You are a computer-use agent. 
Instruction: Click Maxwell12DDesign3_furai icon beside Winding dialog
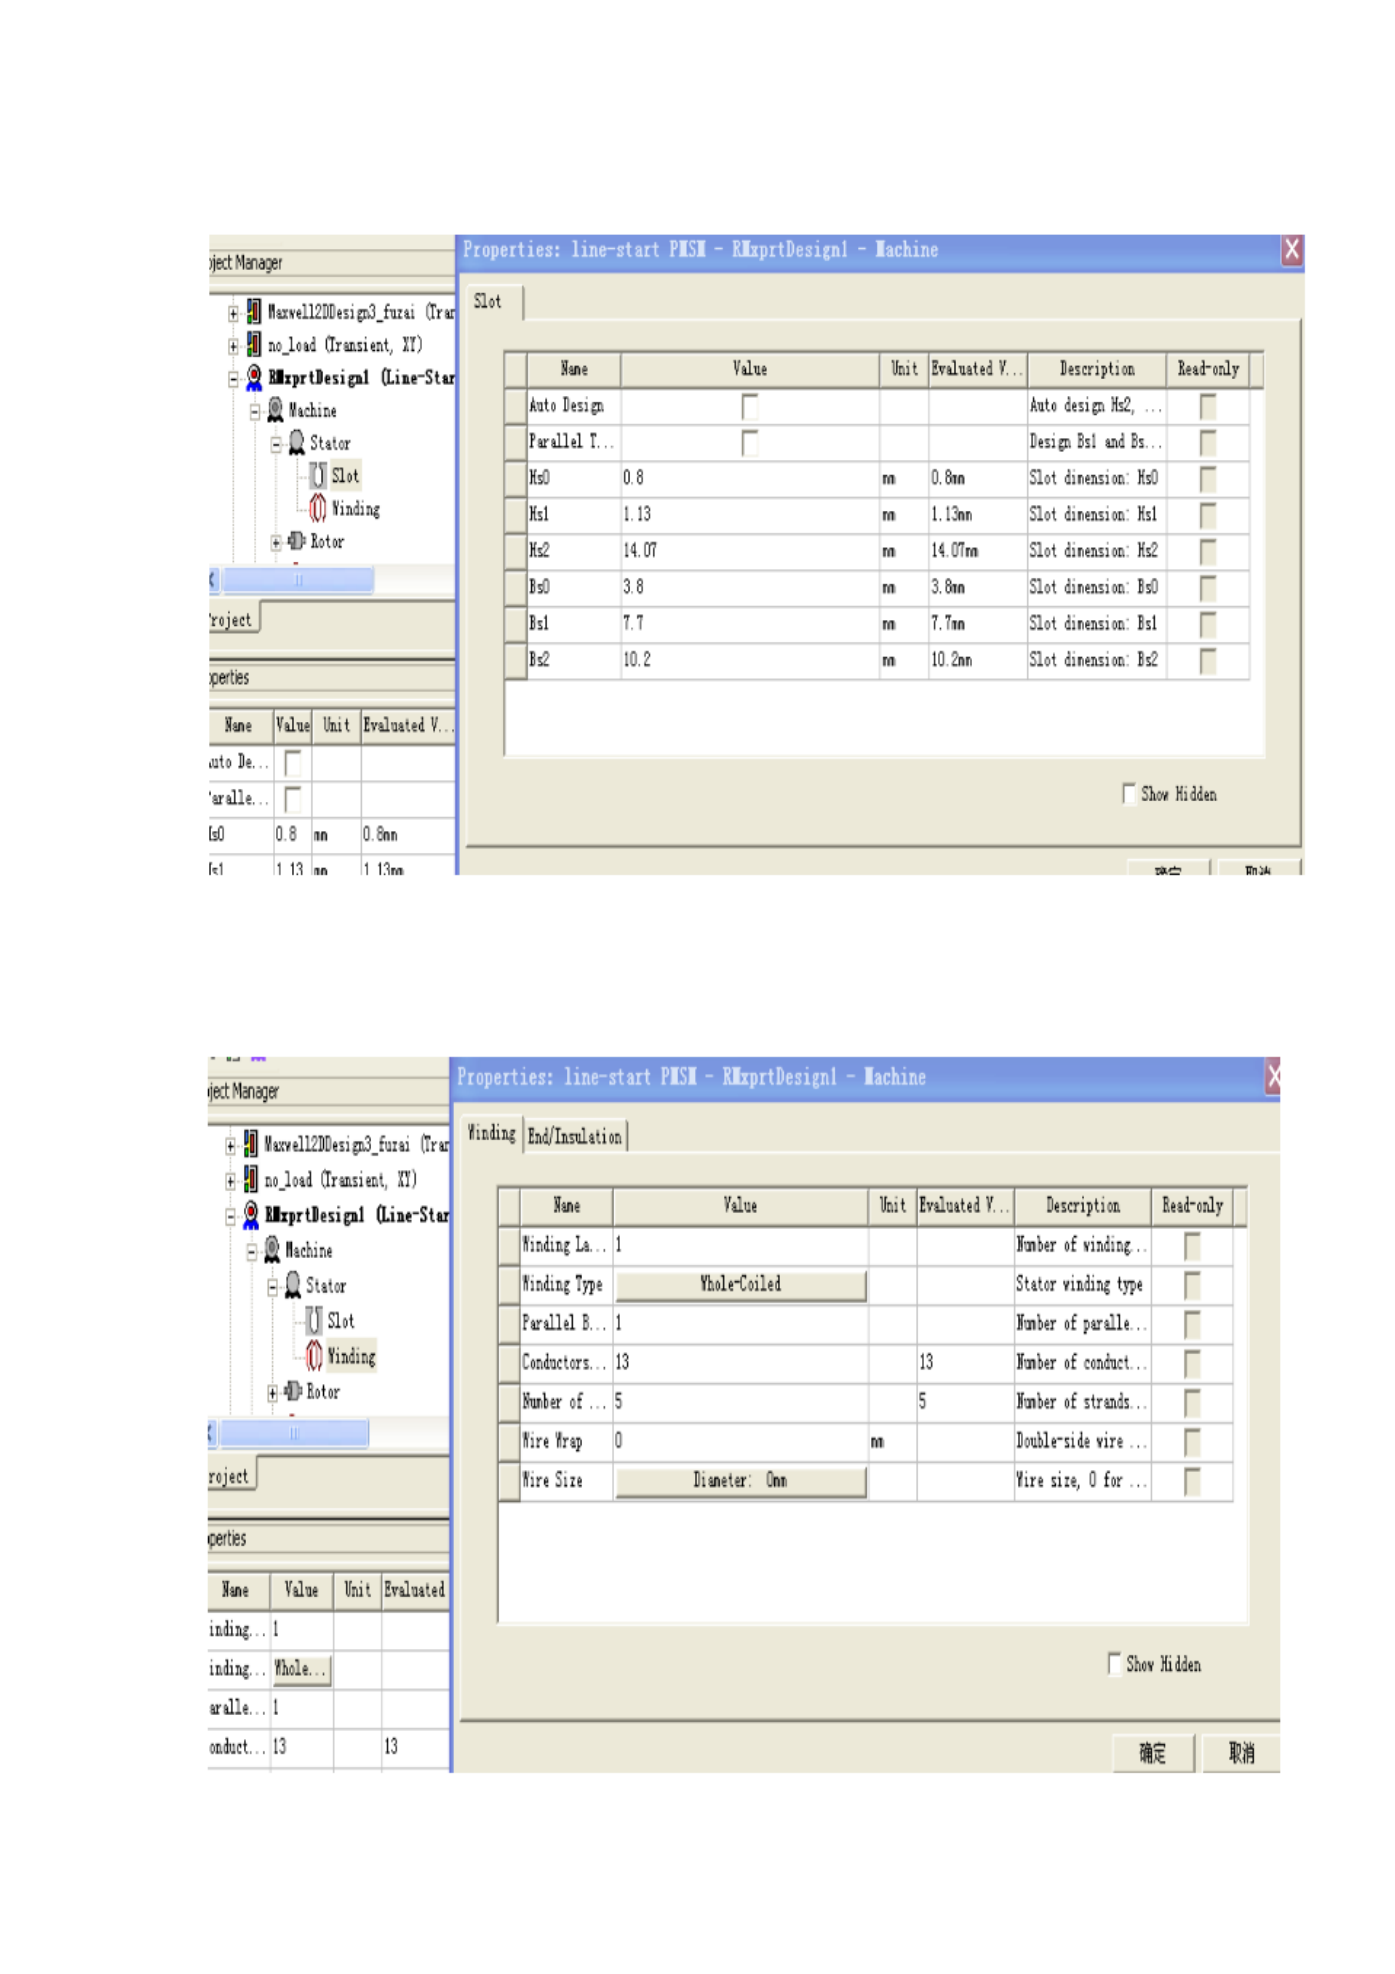tap(250, 1143)
